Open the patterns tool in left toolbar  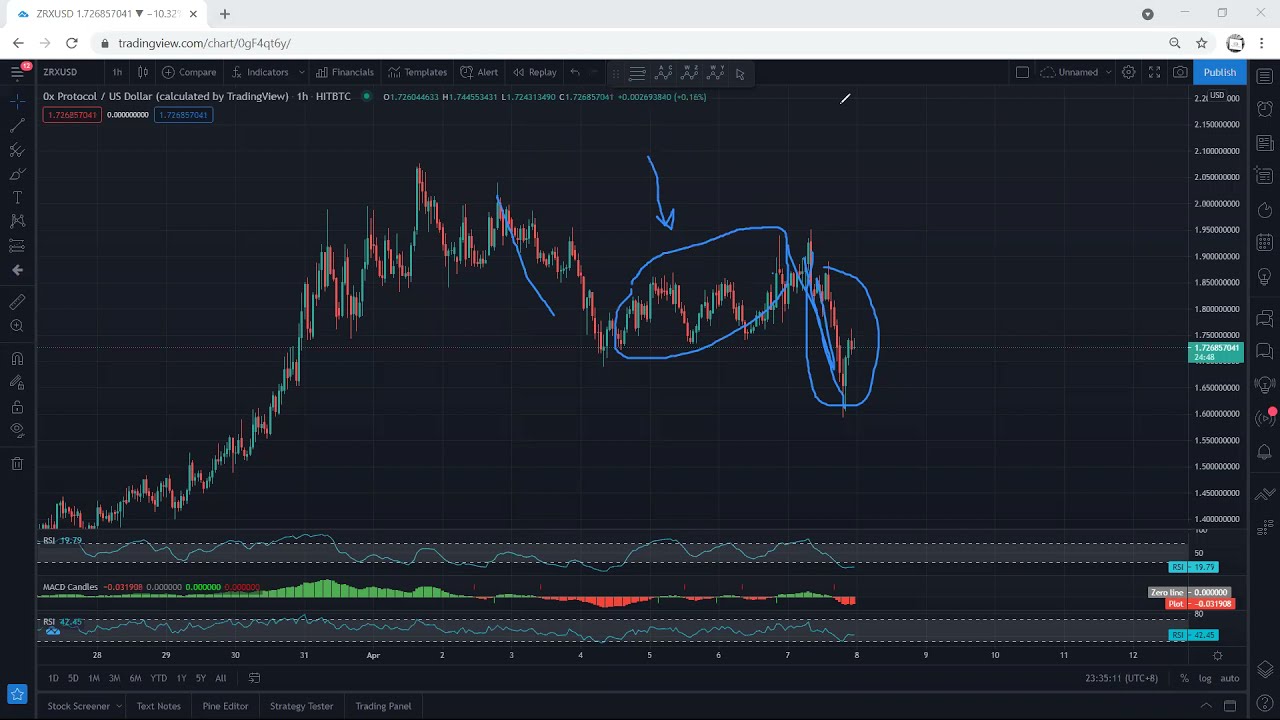click(x=17, y=221)
